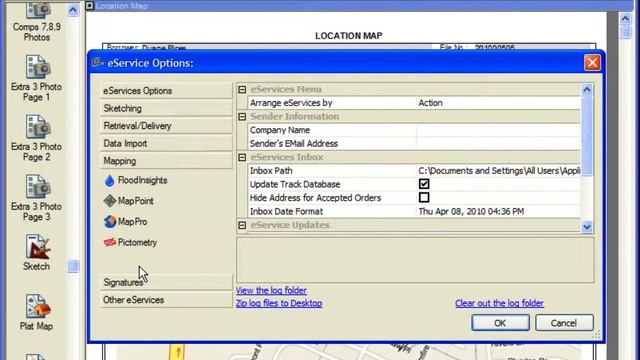Viewport: 640px width, 360px height.
Task: Collapse the eServices Menu section
Action: (x=242, y=89)
